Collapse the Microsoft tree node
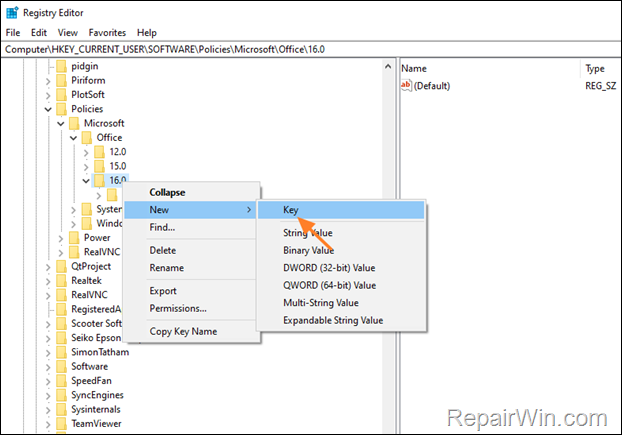 [x=61, y=124]
